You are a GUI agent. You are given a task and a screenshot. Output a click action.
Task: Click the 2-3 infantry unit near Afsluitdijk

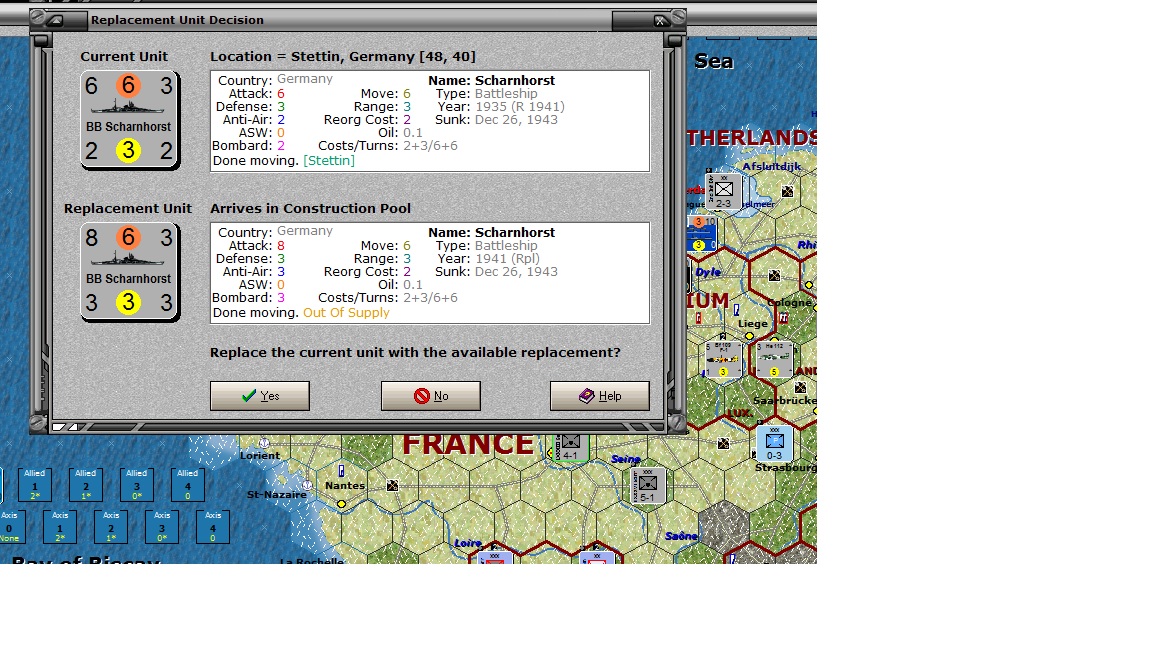[x=723, y=191]
